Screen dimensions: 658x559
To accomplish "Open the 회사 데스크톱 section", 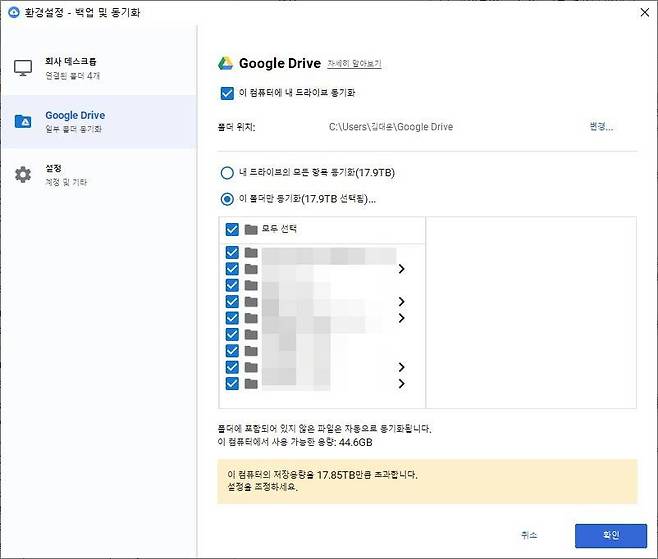I will coord(99,68).
